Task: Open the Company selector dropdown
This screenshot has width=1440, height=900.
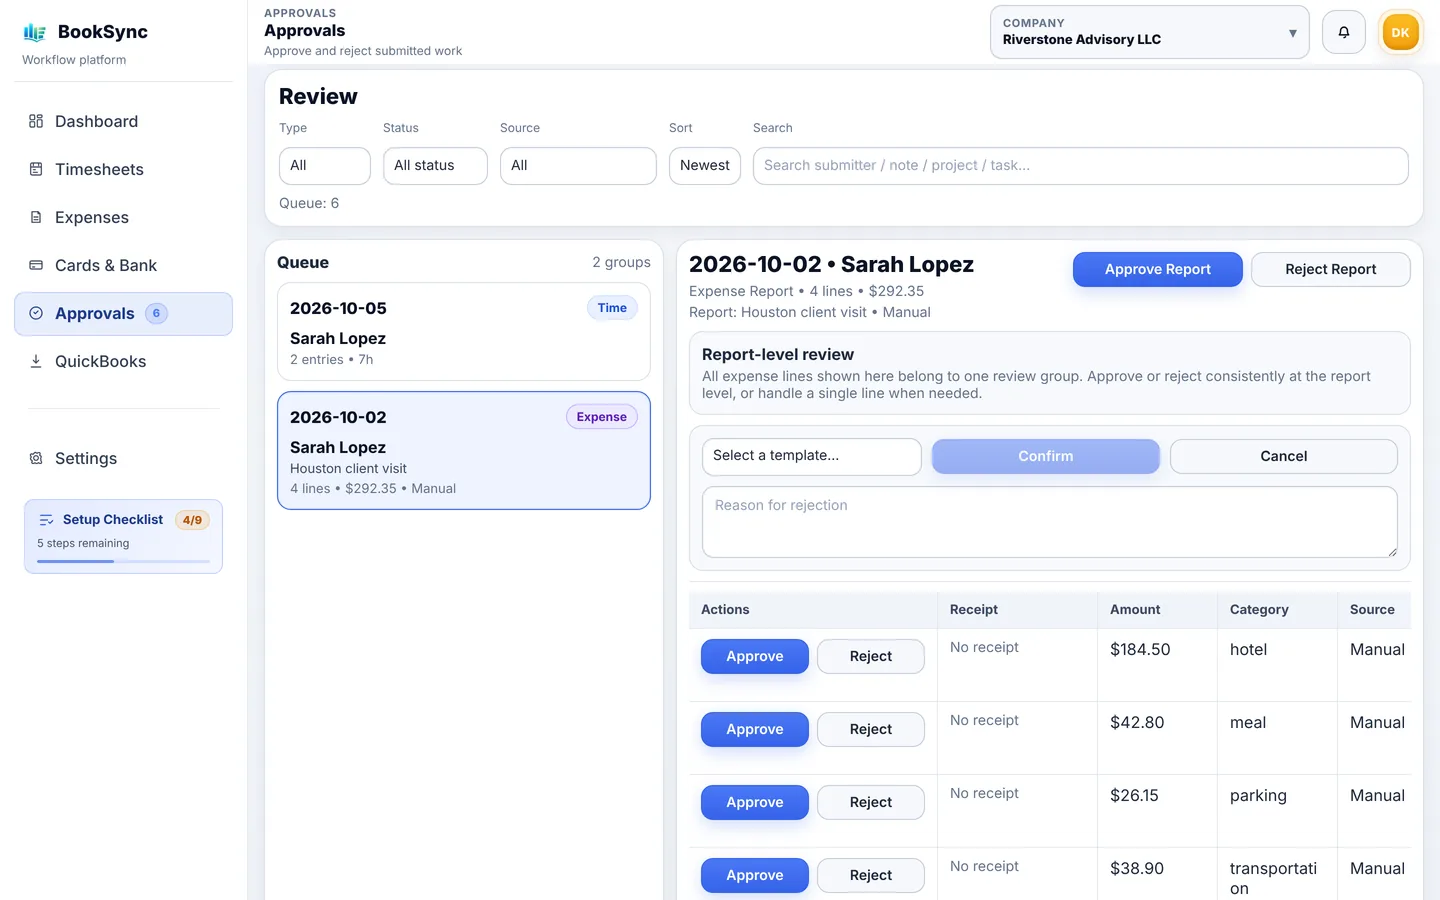Action: [x=1149, y=32]
